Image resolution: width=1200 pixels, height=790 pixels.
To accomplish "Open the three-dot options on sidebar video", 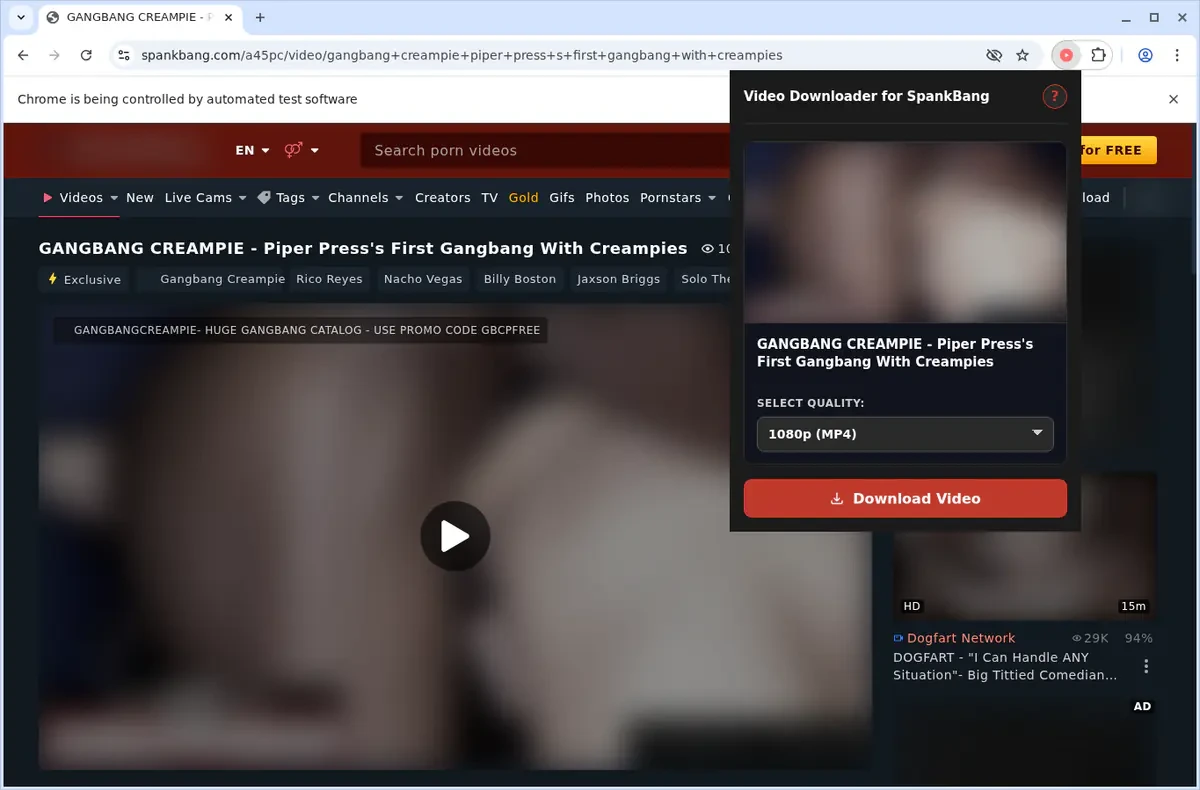I will [1146, 666].
